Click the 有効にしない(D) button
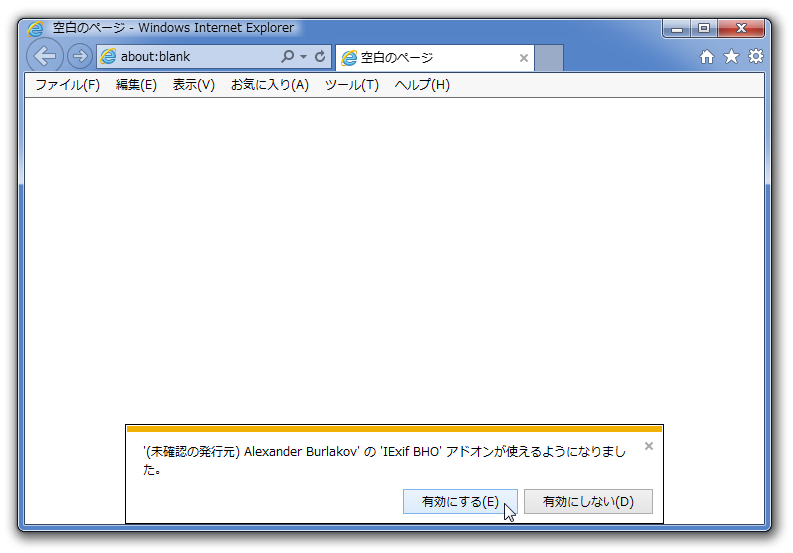The height and width of the screenshot is (553, 793). click(588, 501)
